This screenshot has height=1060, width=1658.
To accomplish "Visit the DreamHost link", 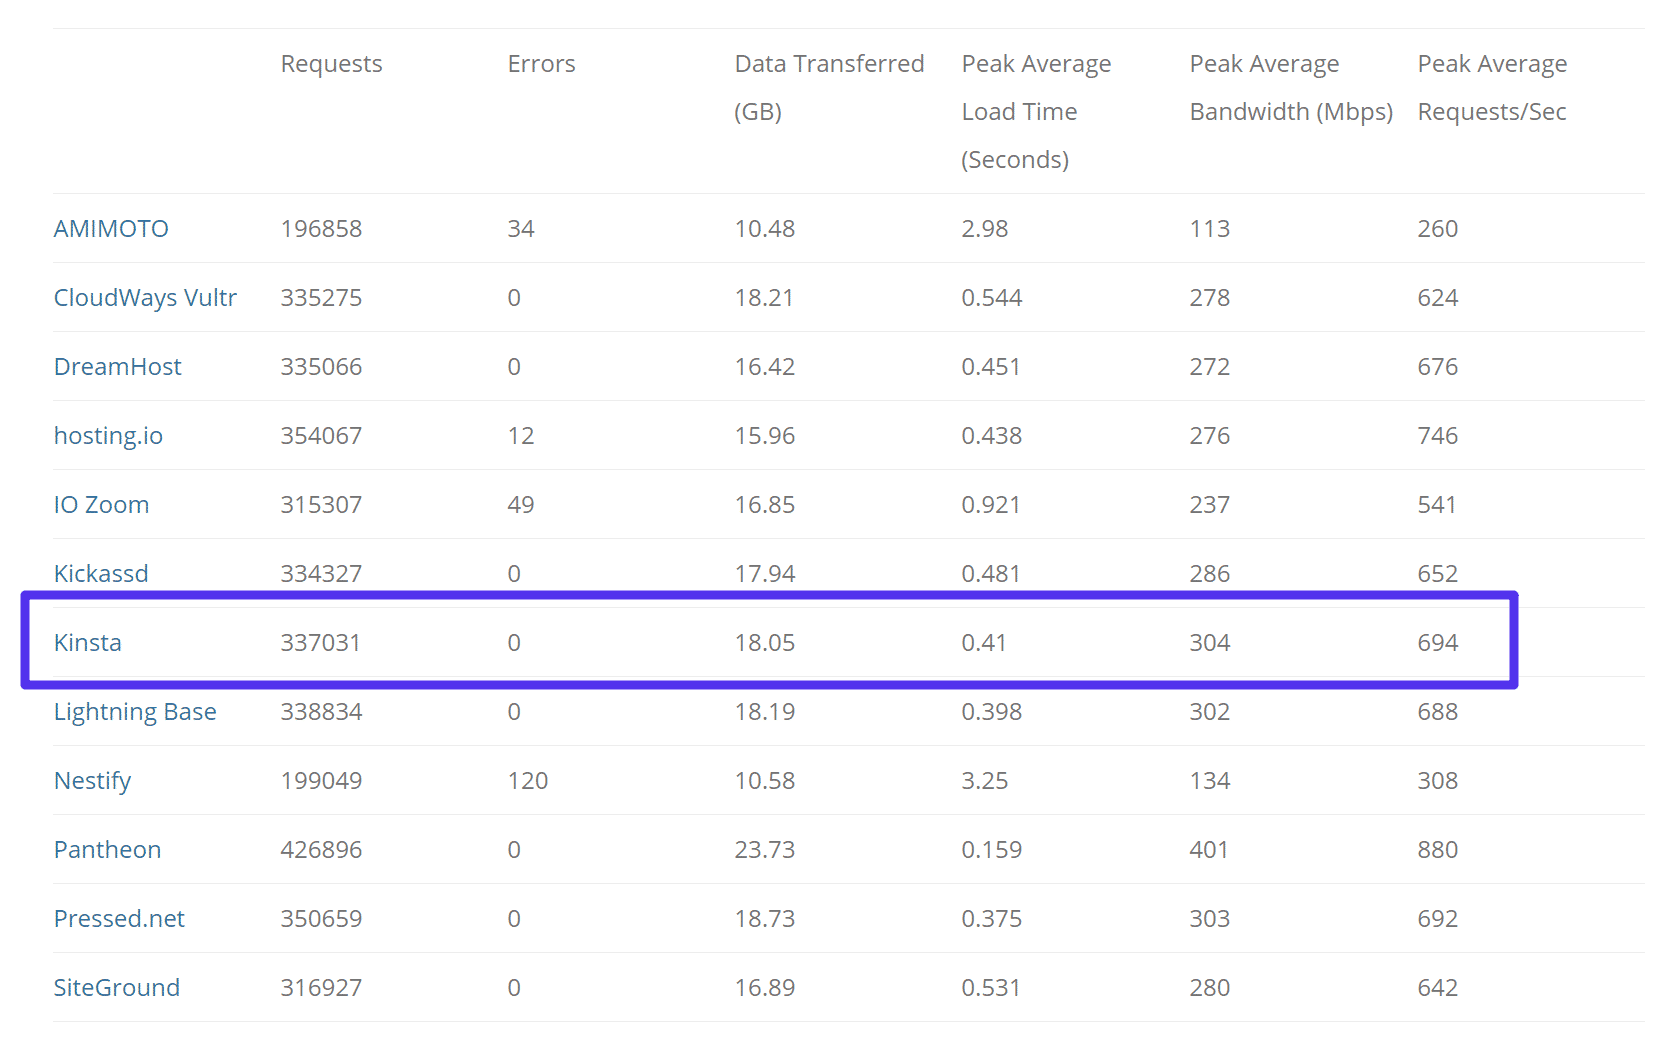I will 117,367.
